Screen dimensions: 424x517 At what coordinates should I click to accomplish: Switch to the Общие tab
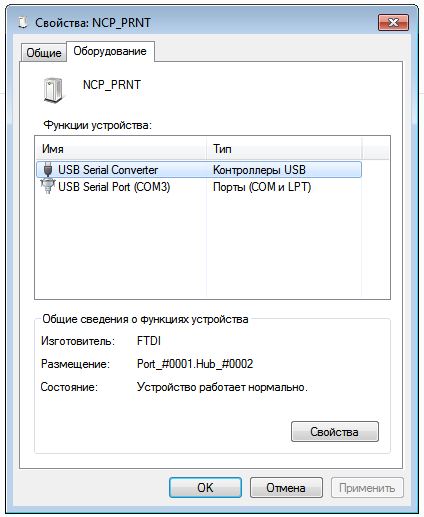tap(44, 52)
